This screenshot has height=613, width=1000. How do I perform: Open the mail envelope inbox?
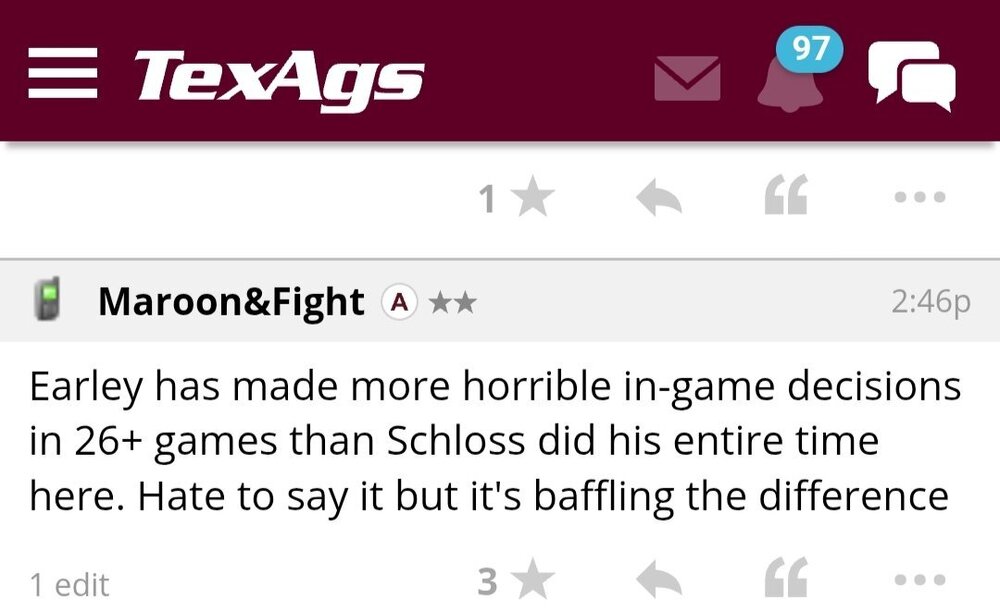687,78
